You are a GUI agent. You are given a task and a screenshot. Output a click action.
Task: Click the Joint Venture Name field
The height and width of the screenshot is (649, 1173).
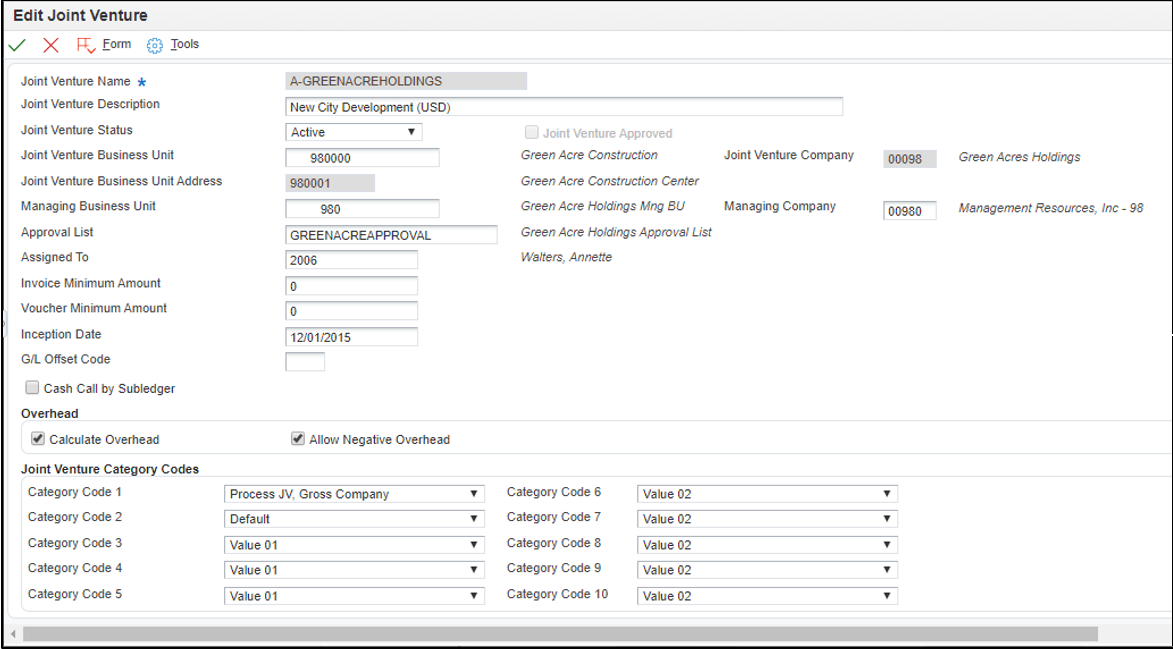pyautogui.click(x=406, y=81)
